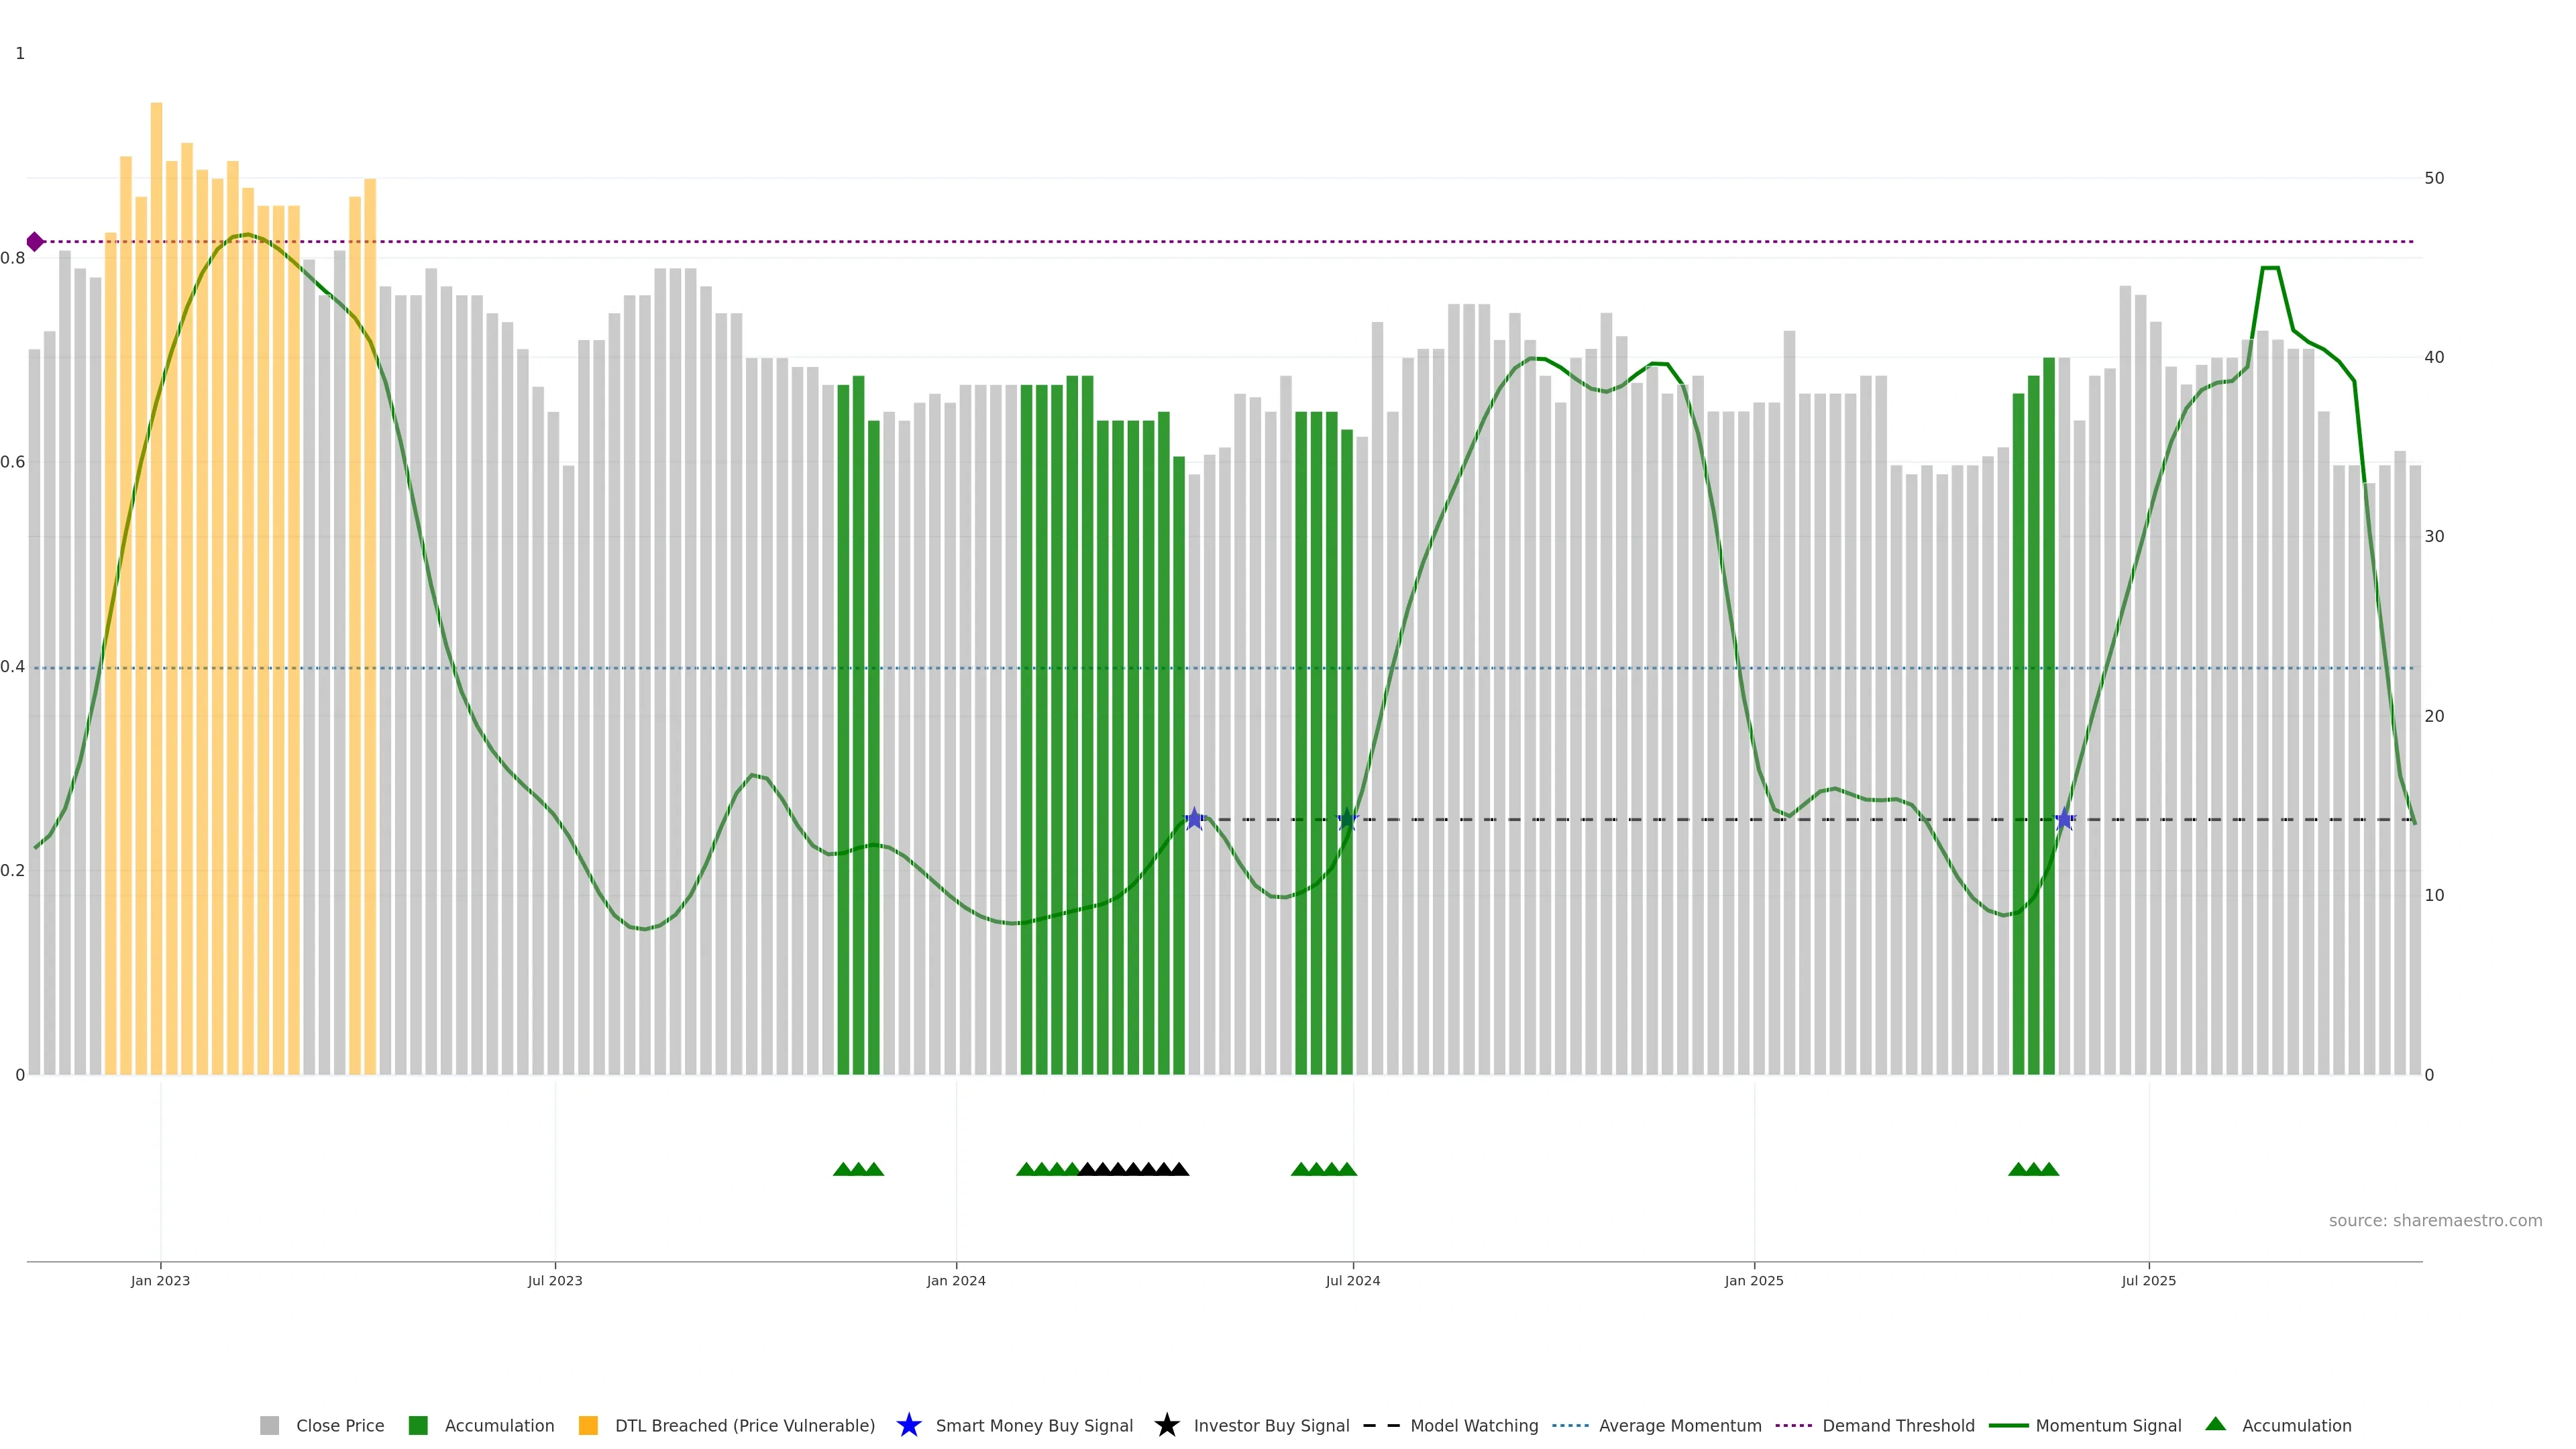
Task: Click the DTL Breached (Price Vulnerable) legend label
Action: (x=744, y=1426)
